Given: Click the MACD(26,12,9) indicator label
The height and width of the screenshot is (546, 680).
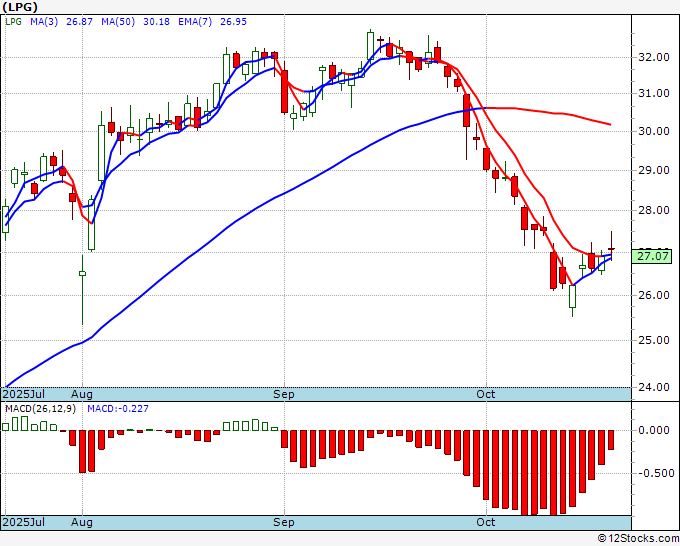Looking at the screenshot, I should pyautogui.click(x=40, y=409).
